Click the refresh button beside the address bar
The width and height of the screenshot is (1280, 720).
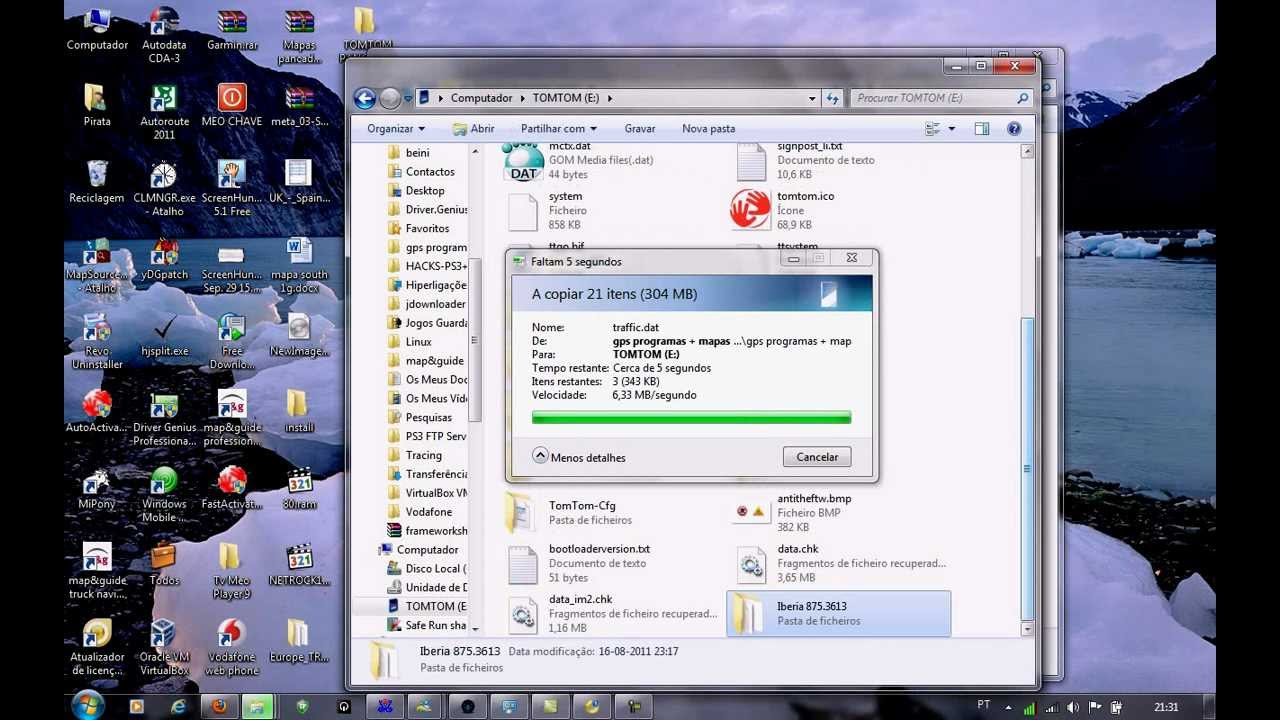click(833, 98)
